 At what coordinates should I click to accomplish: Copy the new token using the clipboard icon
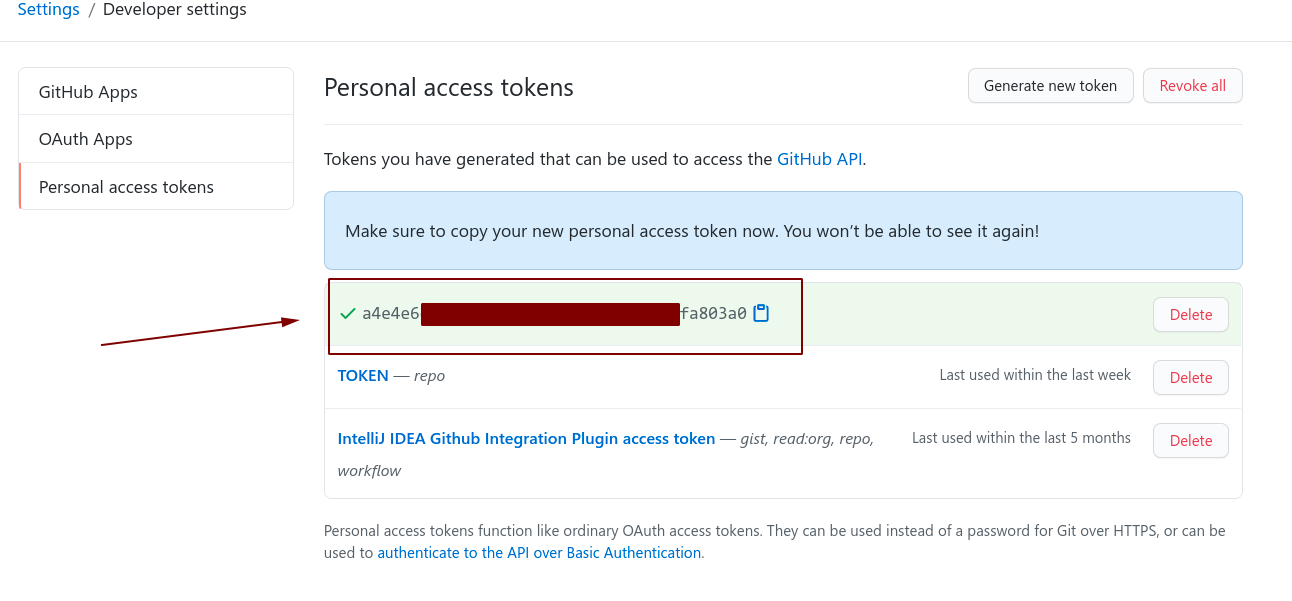[x=761, y=313]
